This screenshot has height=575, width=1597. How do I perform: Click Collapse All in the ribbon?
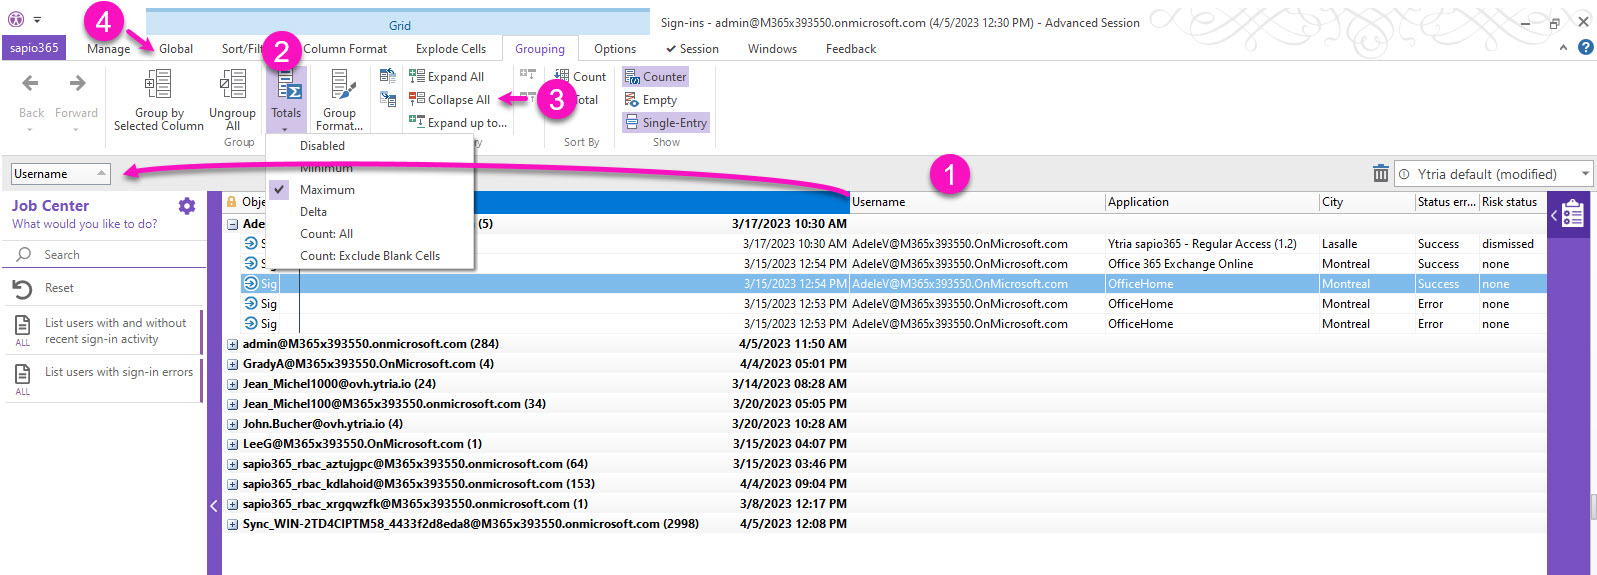tap(449, 99)
